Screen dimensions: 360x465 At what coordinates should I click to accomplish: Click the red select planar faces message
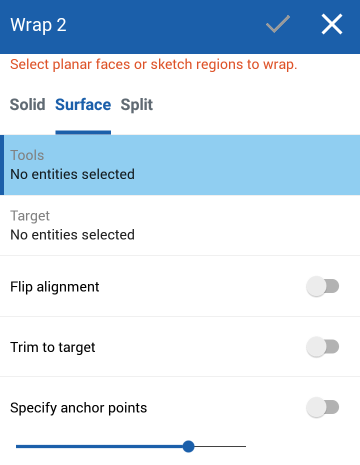click(153, 64)
